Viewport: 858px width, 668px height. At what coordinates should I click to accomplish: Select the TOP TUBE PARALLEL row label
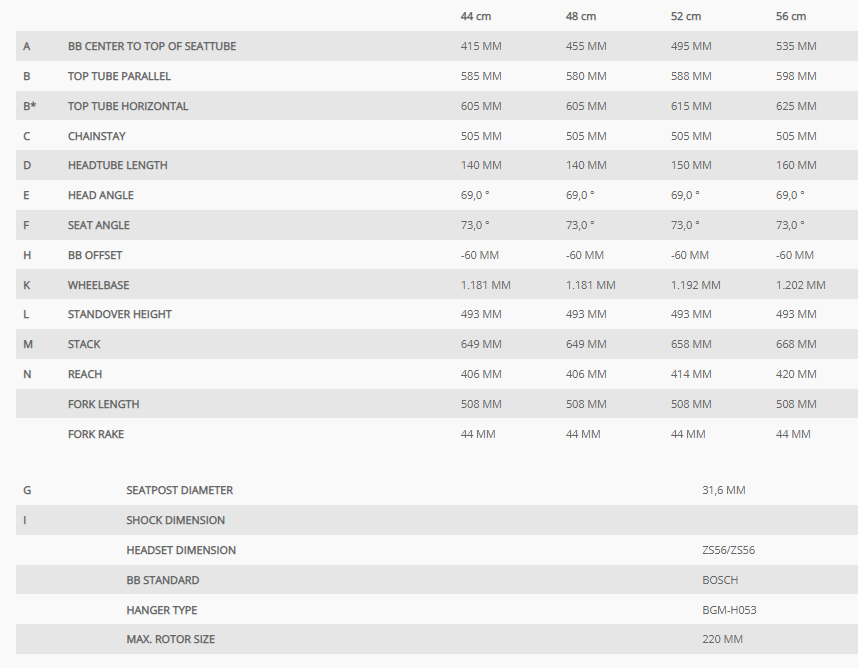119,77
